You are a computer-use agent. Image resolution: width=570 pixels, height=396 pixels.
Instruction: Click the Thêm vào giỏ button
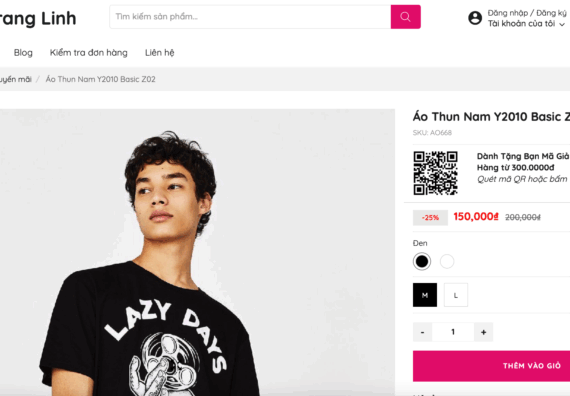tap(491, 366)
